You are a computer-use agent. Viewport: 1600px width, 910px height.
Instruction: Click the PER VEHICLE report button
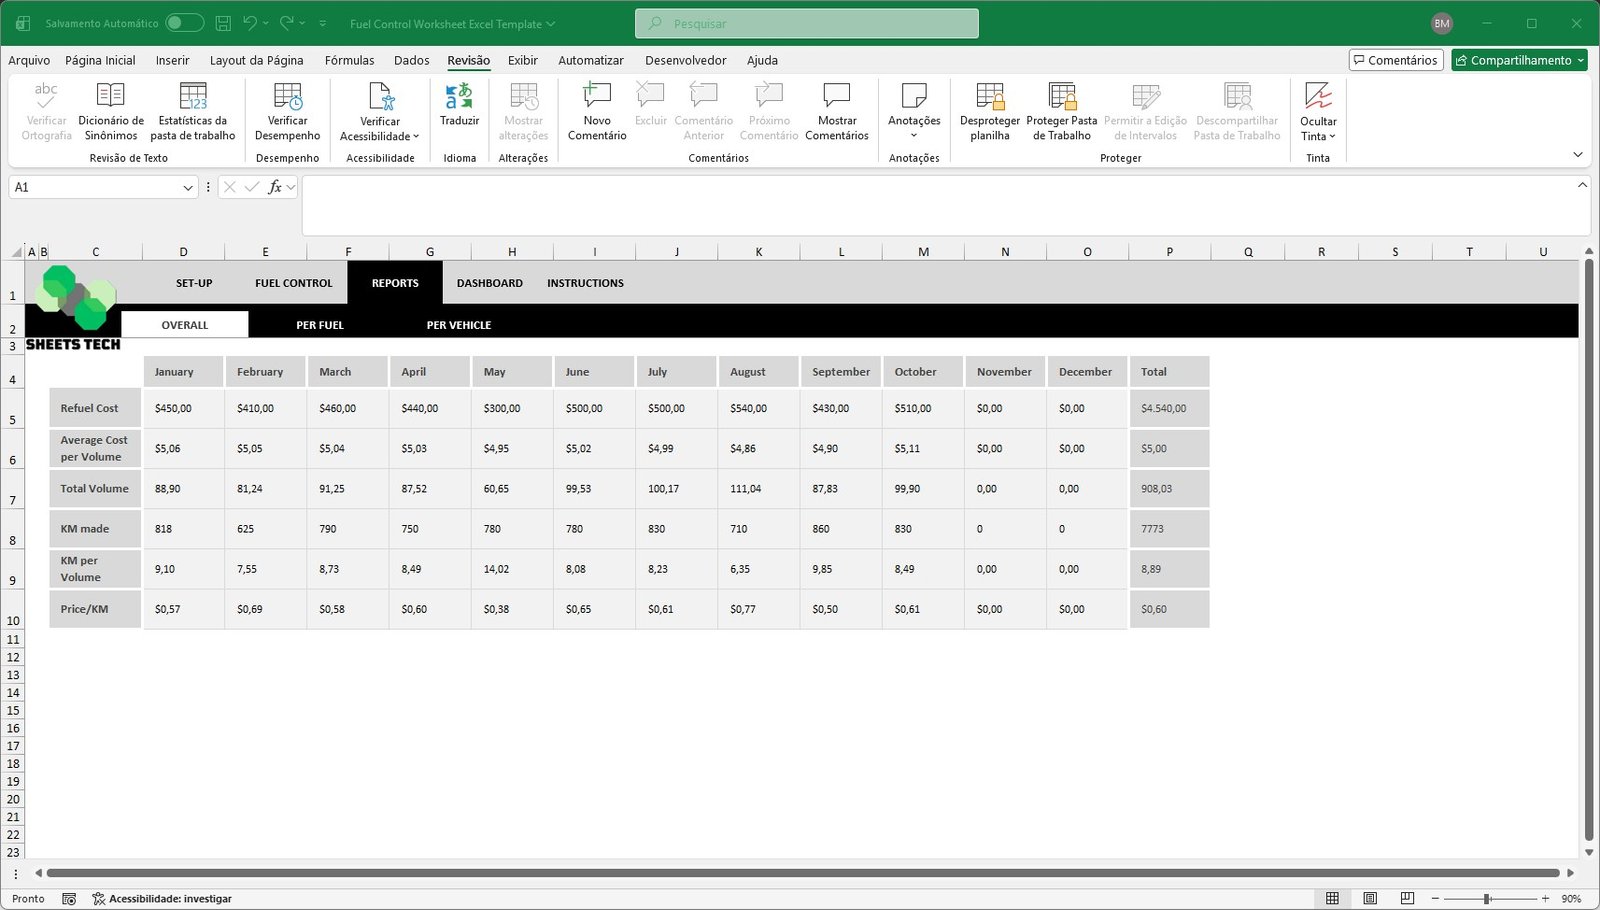pos(458,325)
